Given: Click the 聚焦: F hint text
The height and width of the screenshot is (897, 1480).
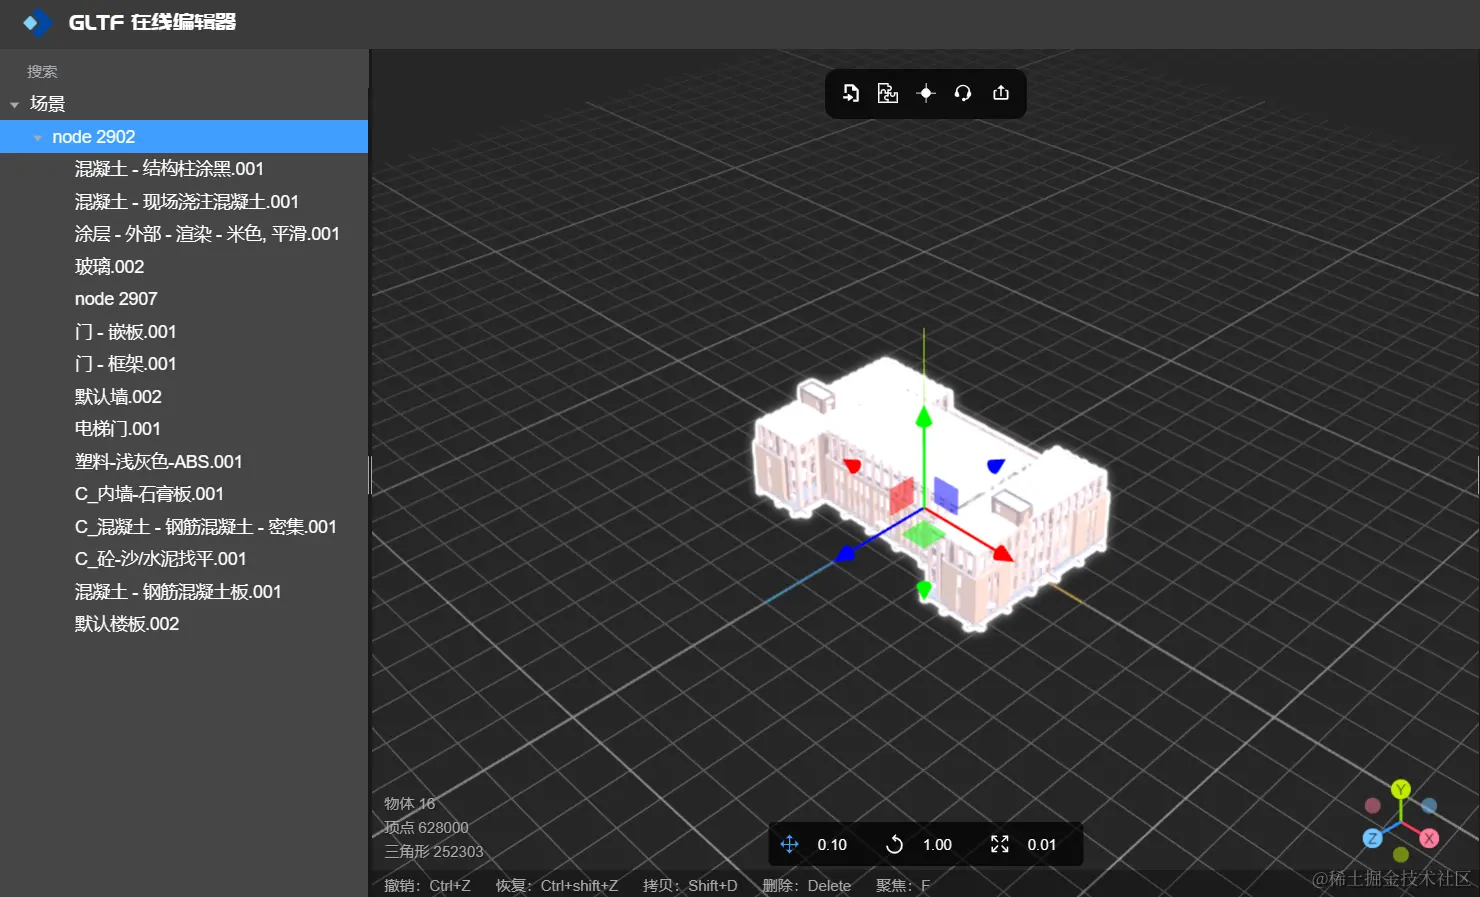Looking at the screenshot, I should coord(903,886).
